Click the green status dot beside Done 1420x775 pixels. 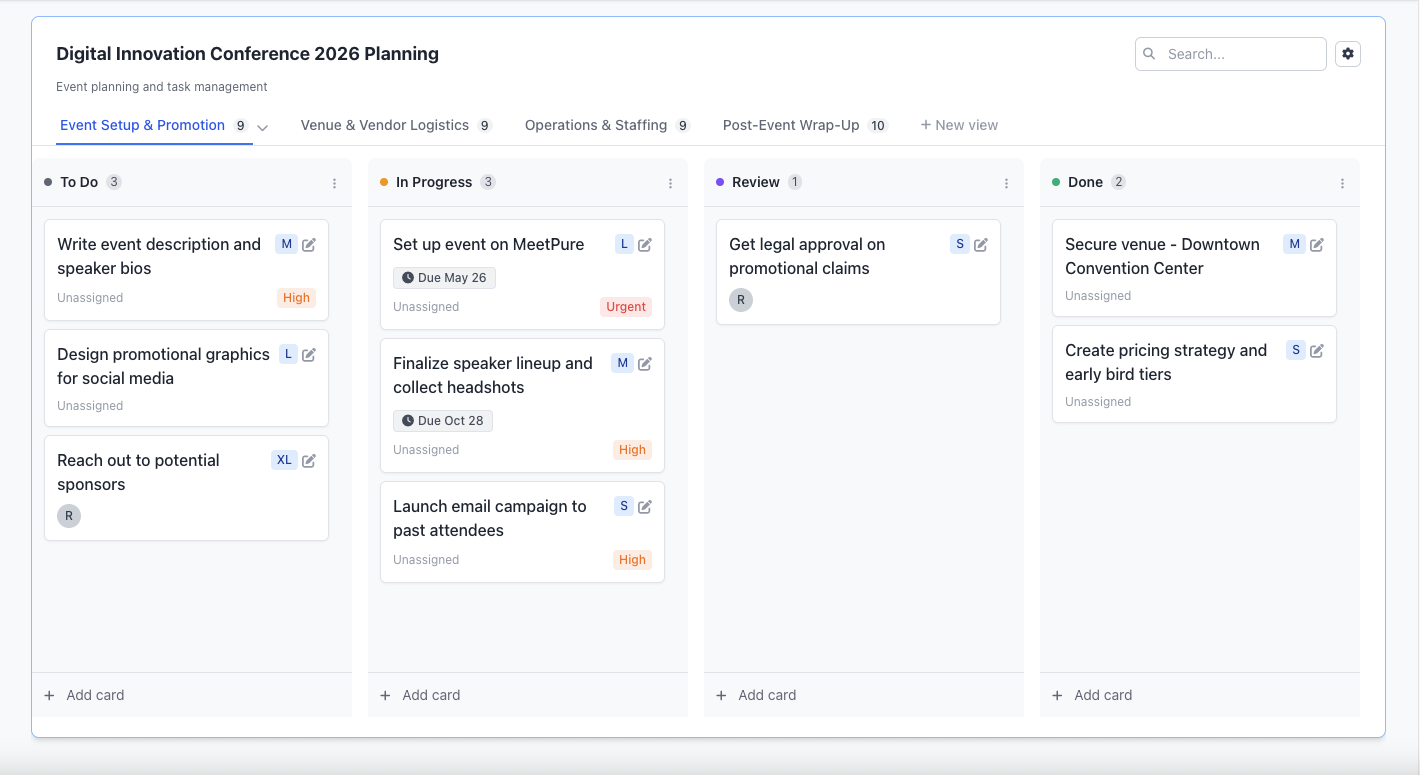[x=1058, y=182]
